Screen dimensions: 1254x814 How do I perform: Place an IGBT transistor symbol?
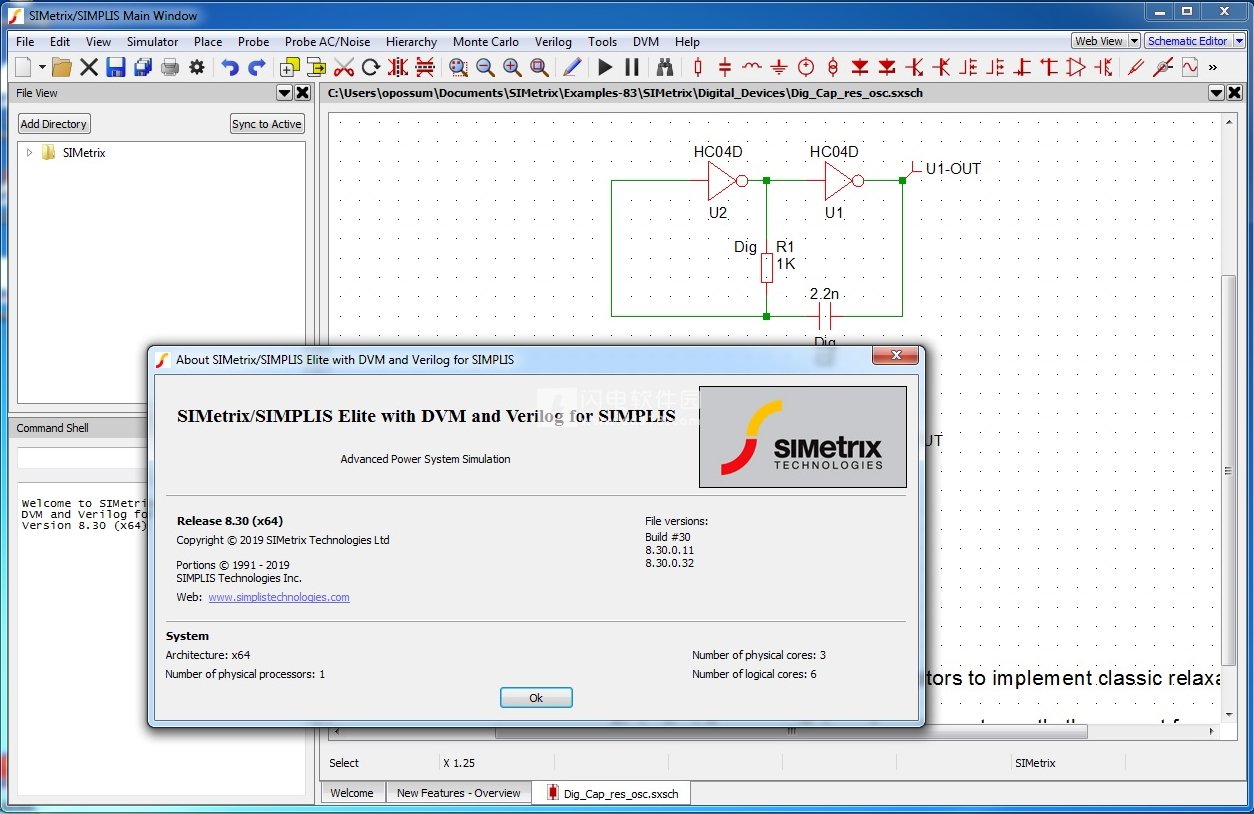click(x=1103, y=67)
